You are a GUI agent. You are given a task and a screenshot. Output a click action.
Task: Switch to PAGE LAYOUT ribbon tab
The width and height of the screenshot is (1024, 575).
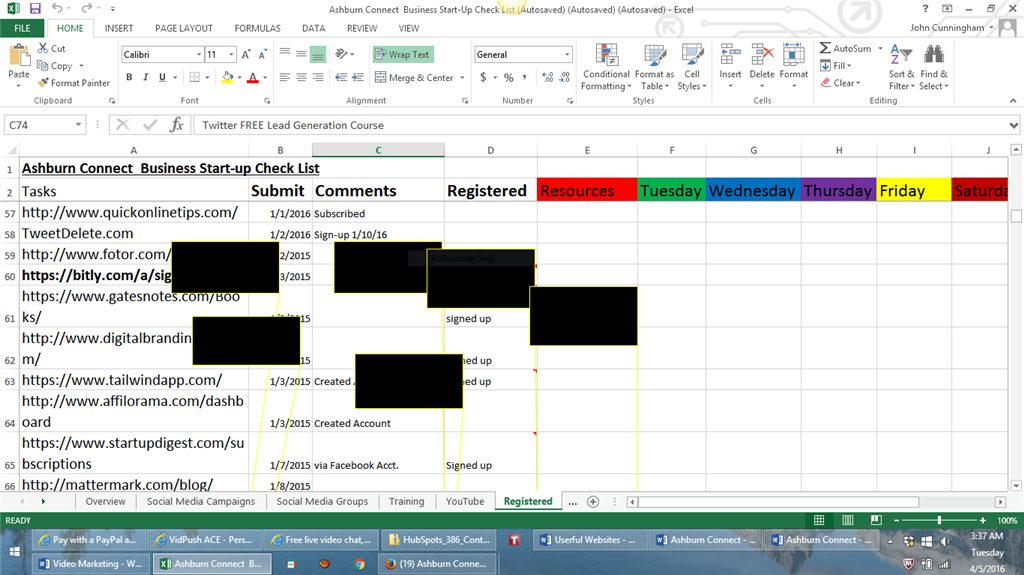(184, 28)
